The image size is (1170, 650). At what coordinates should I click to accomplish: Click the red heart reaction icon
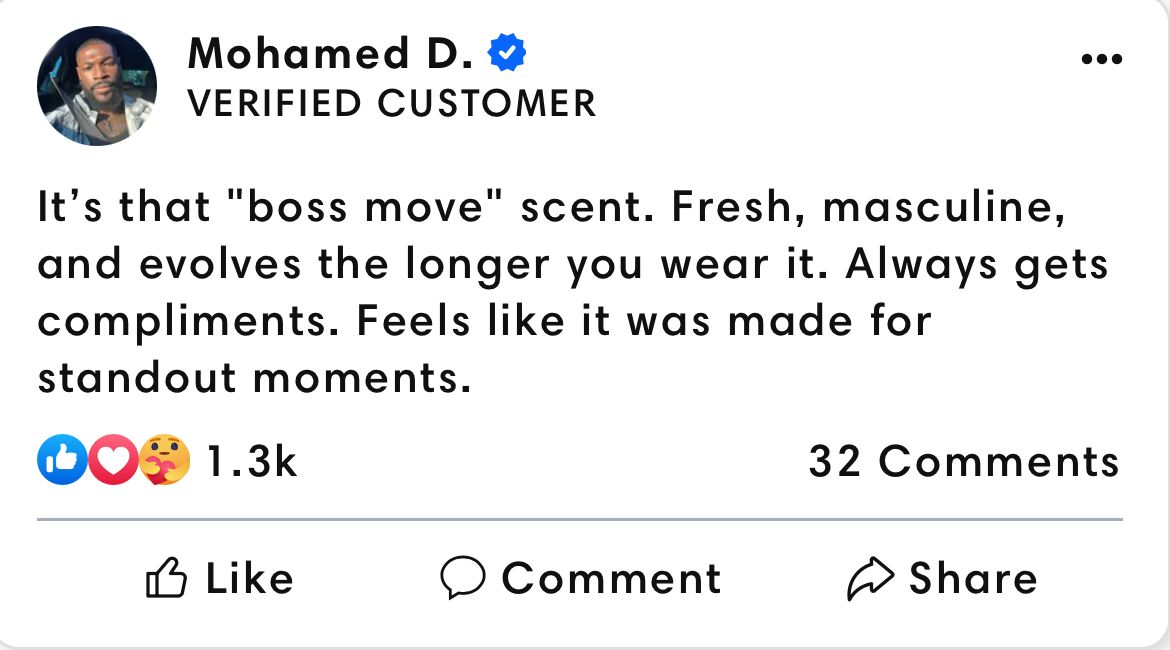pos(112,461)
